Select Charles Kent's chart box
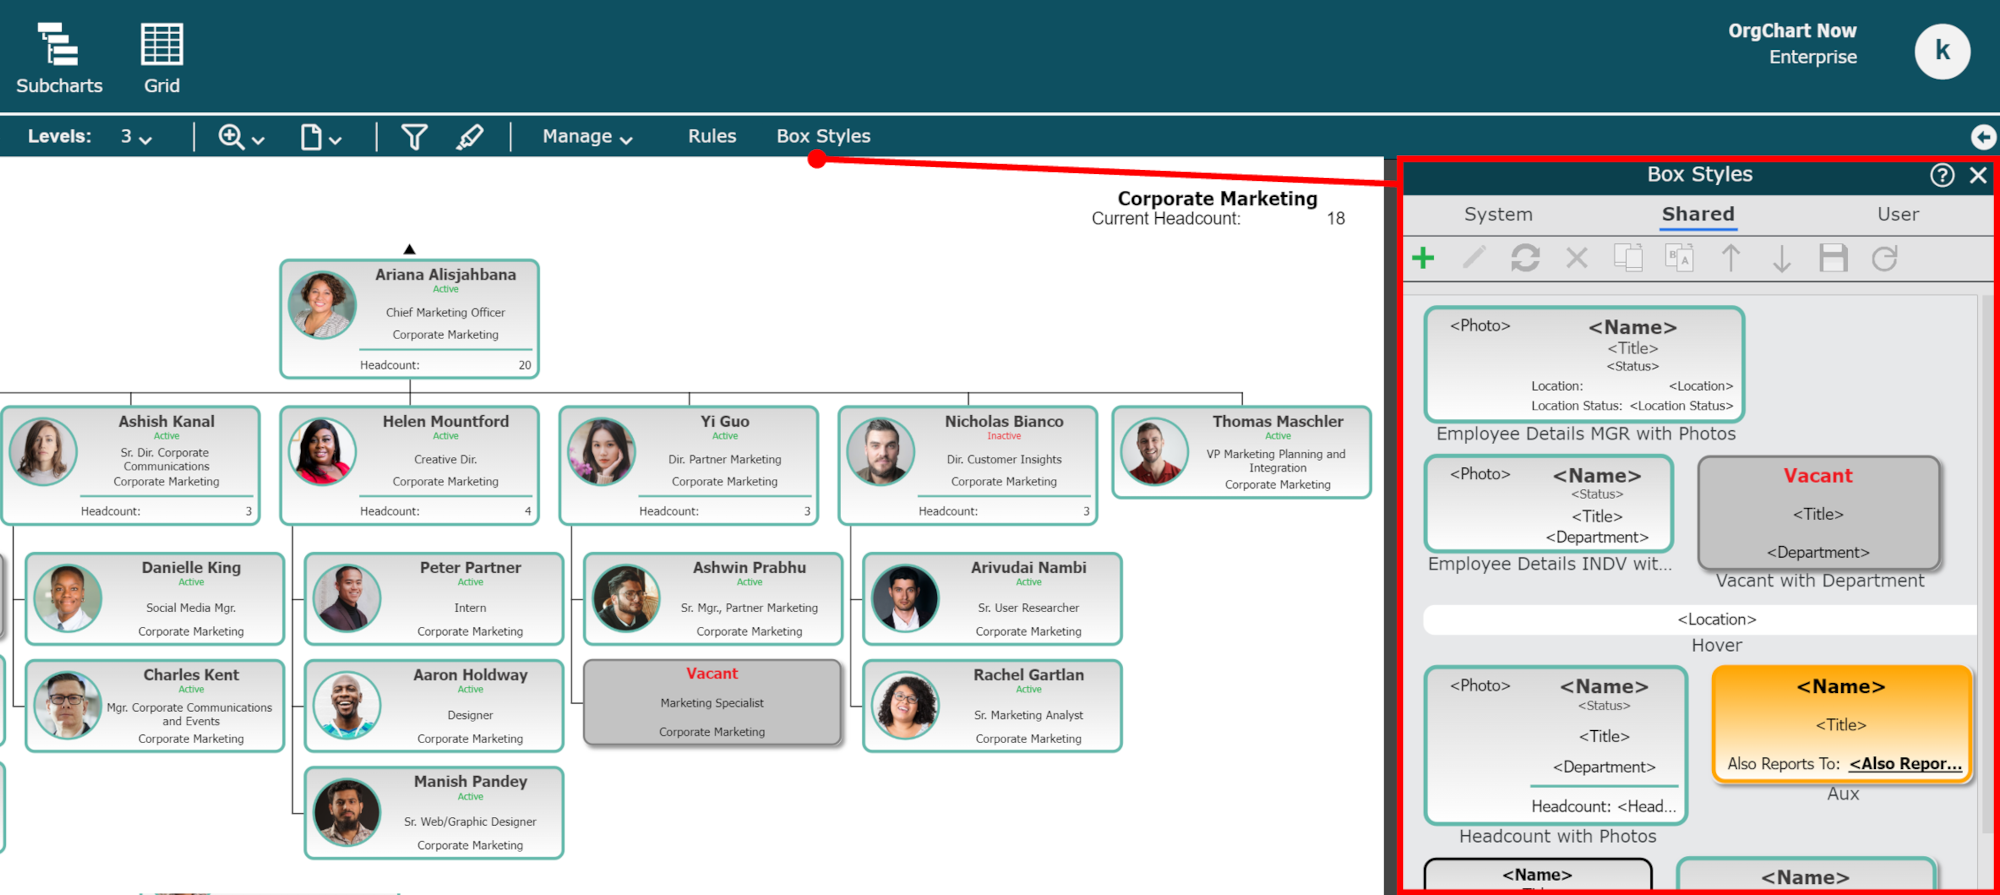This screenshot has height=895, width=2000. (155, 706)
